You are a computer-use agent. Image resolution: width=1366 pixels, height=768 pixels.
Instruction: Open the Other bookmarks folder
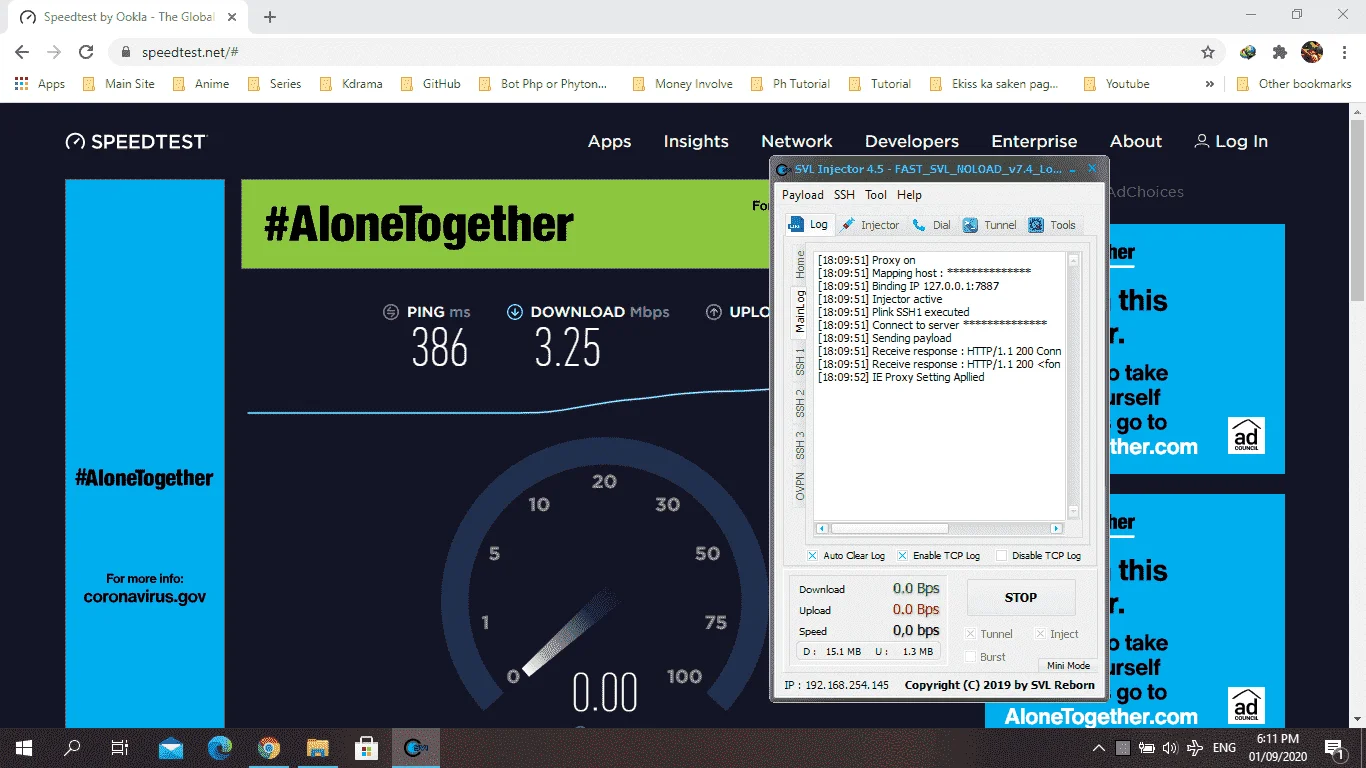tap(1294, 84)
